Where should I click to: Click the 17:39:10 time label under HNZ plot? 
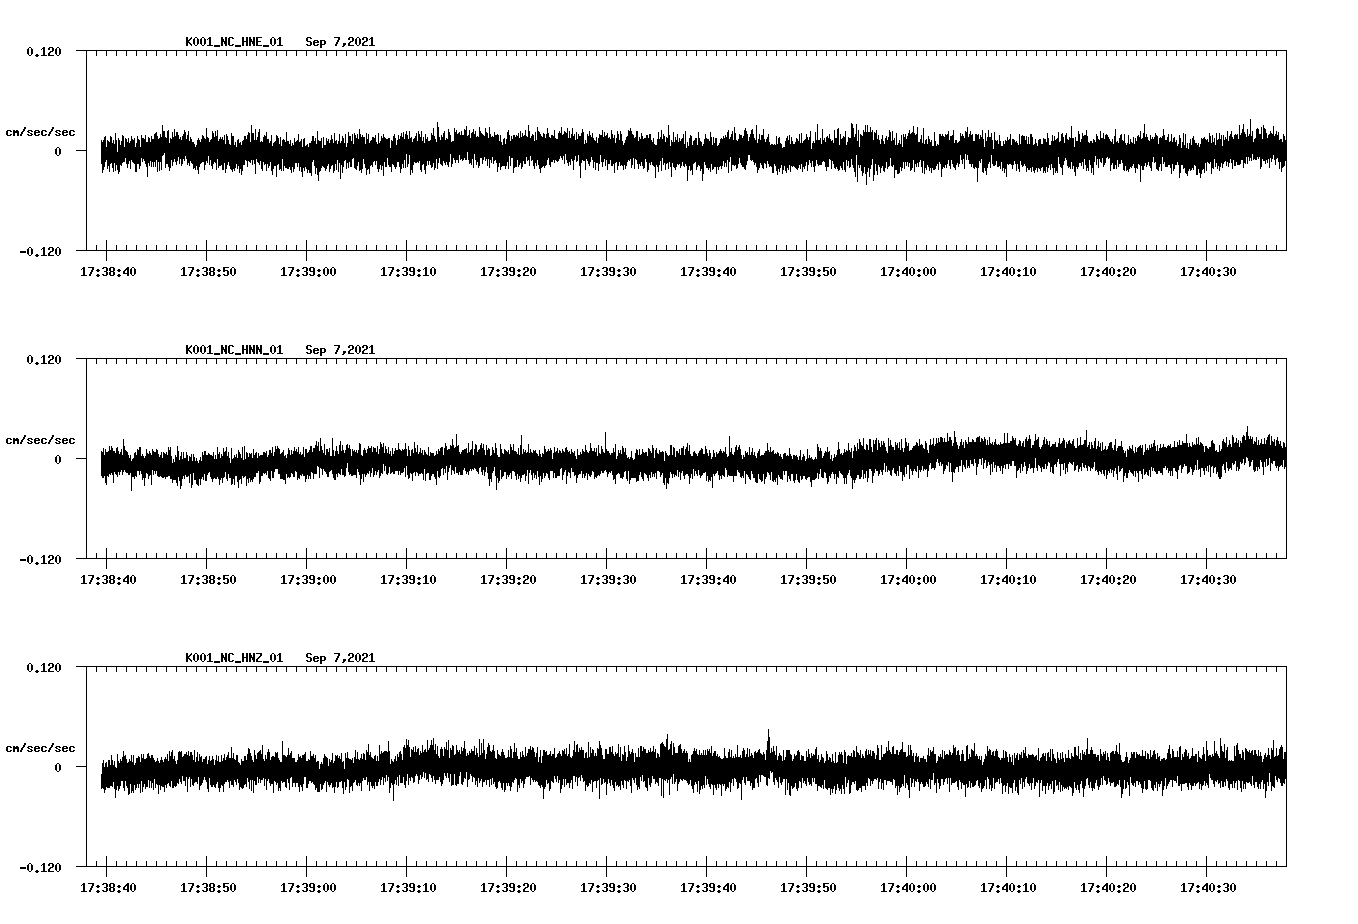pyautogui.click(x=408, y=888)
